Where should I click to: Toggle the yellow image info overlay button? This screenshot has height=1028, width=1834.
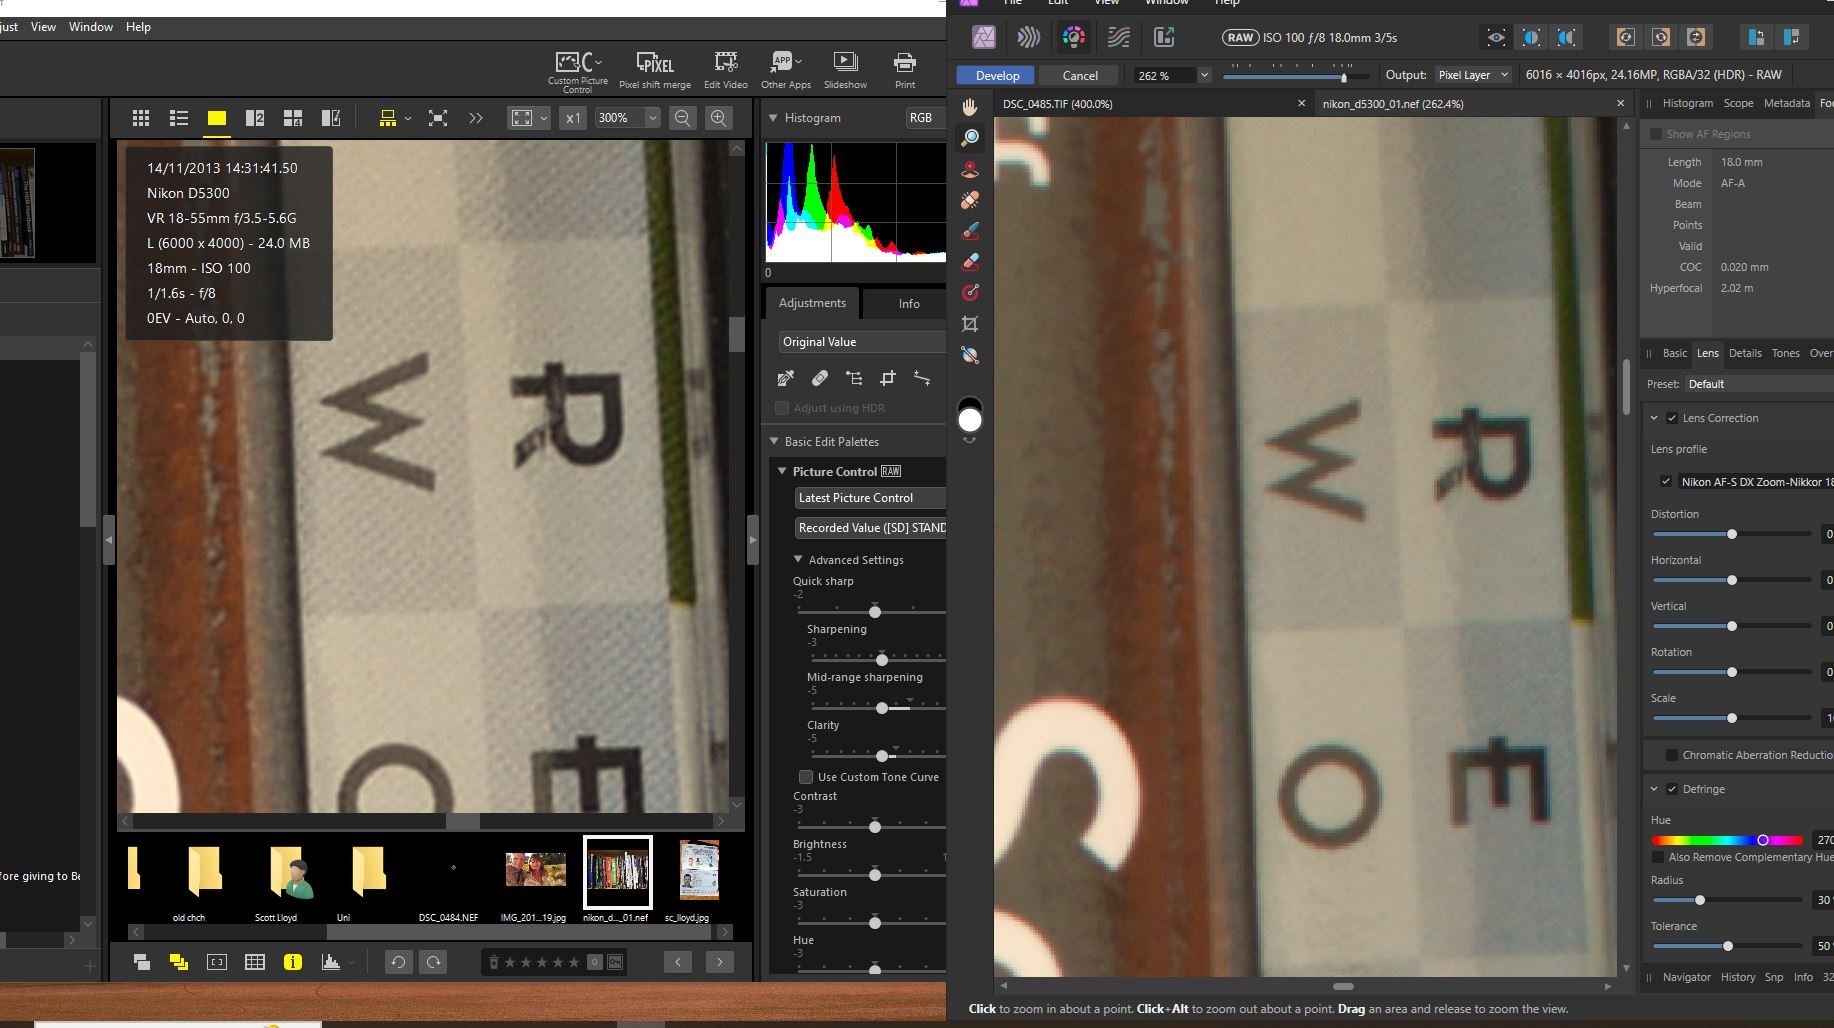293,962
